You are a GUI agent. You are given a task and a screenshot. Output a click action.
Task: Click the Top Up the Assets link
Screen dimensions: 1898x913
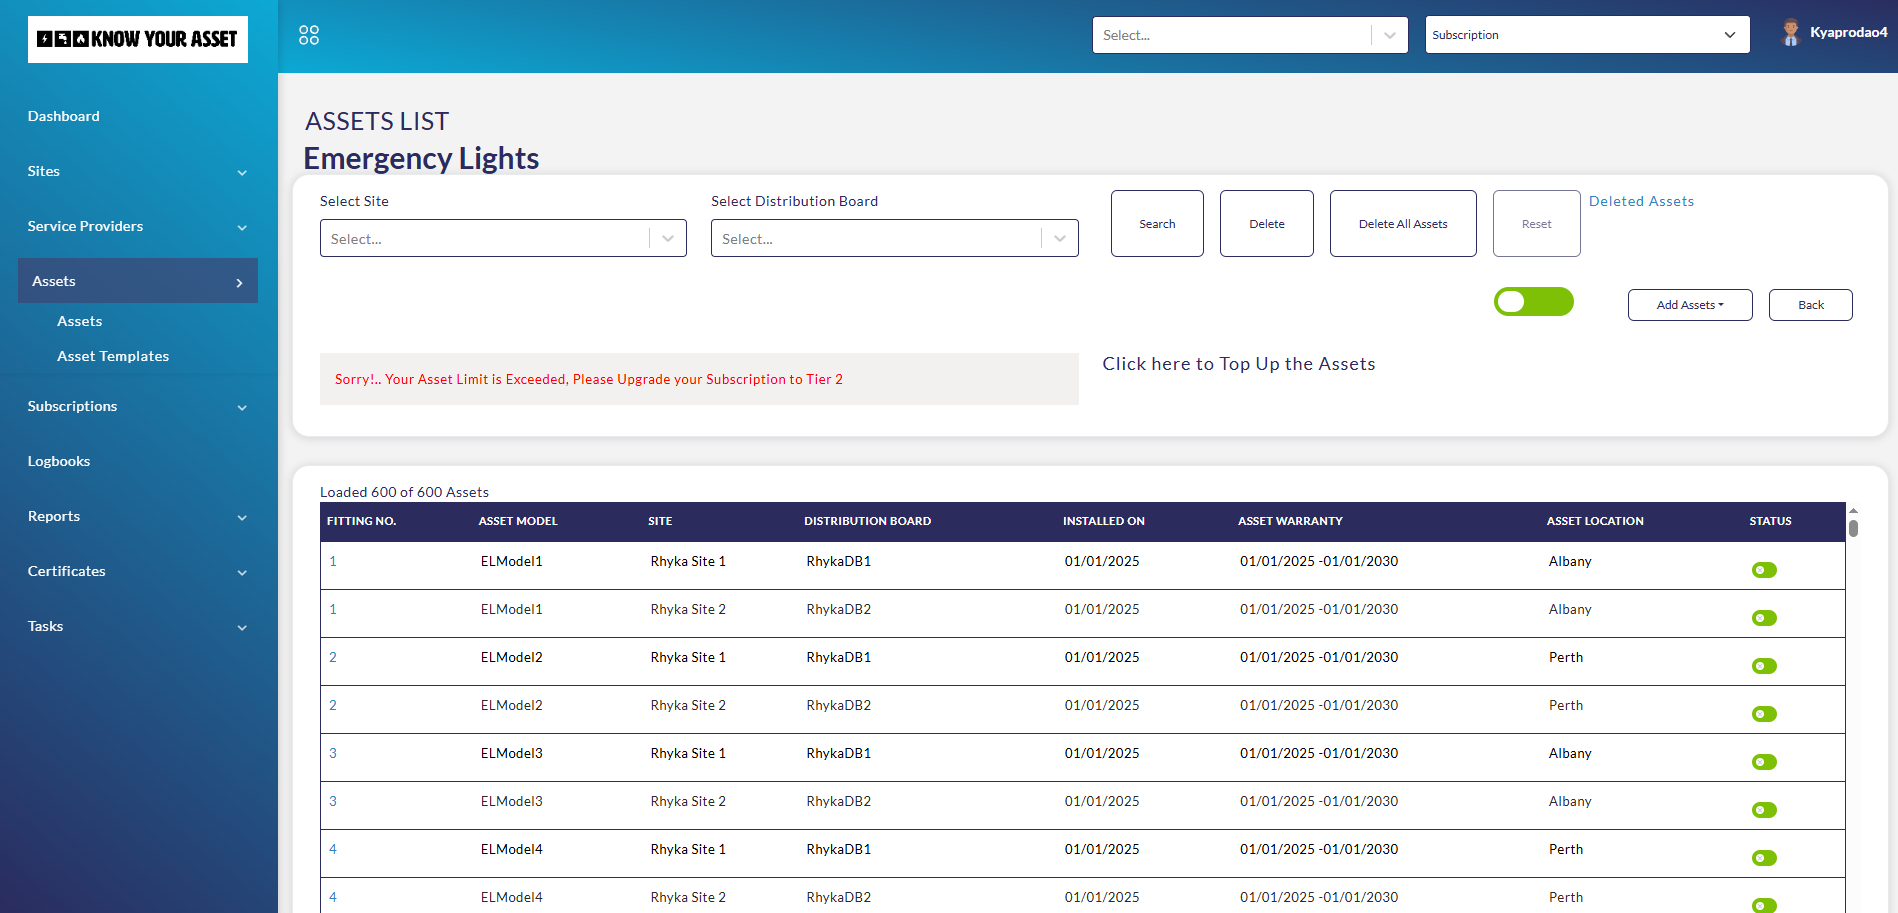click(1238, 364)
